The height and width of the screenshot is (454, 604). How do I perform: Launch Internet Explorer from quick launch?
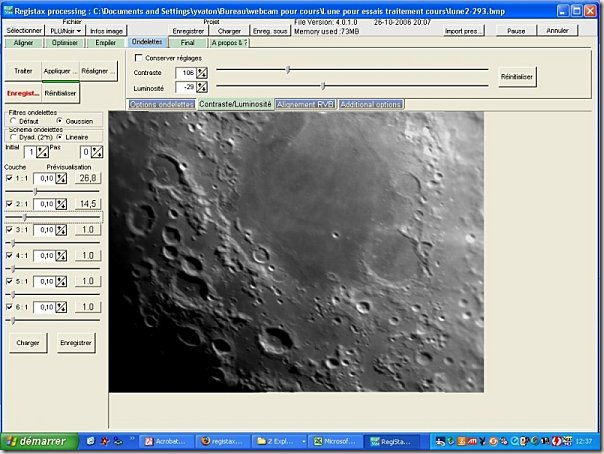[91, 441]
